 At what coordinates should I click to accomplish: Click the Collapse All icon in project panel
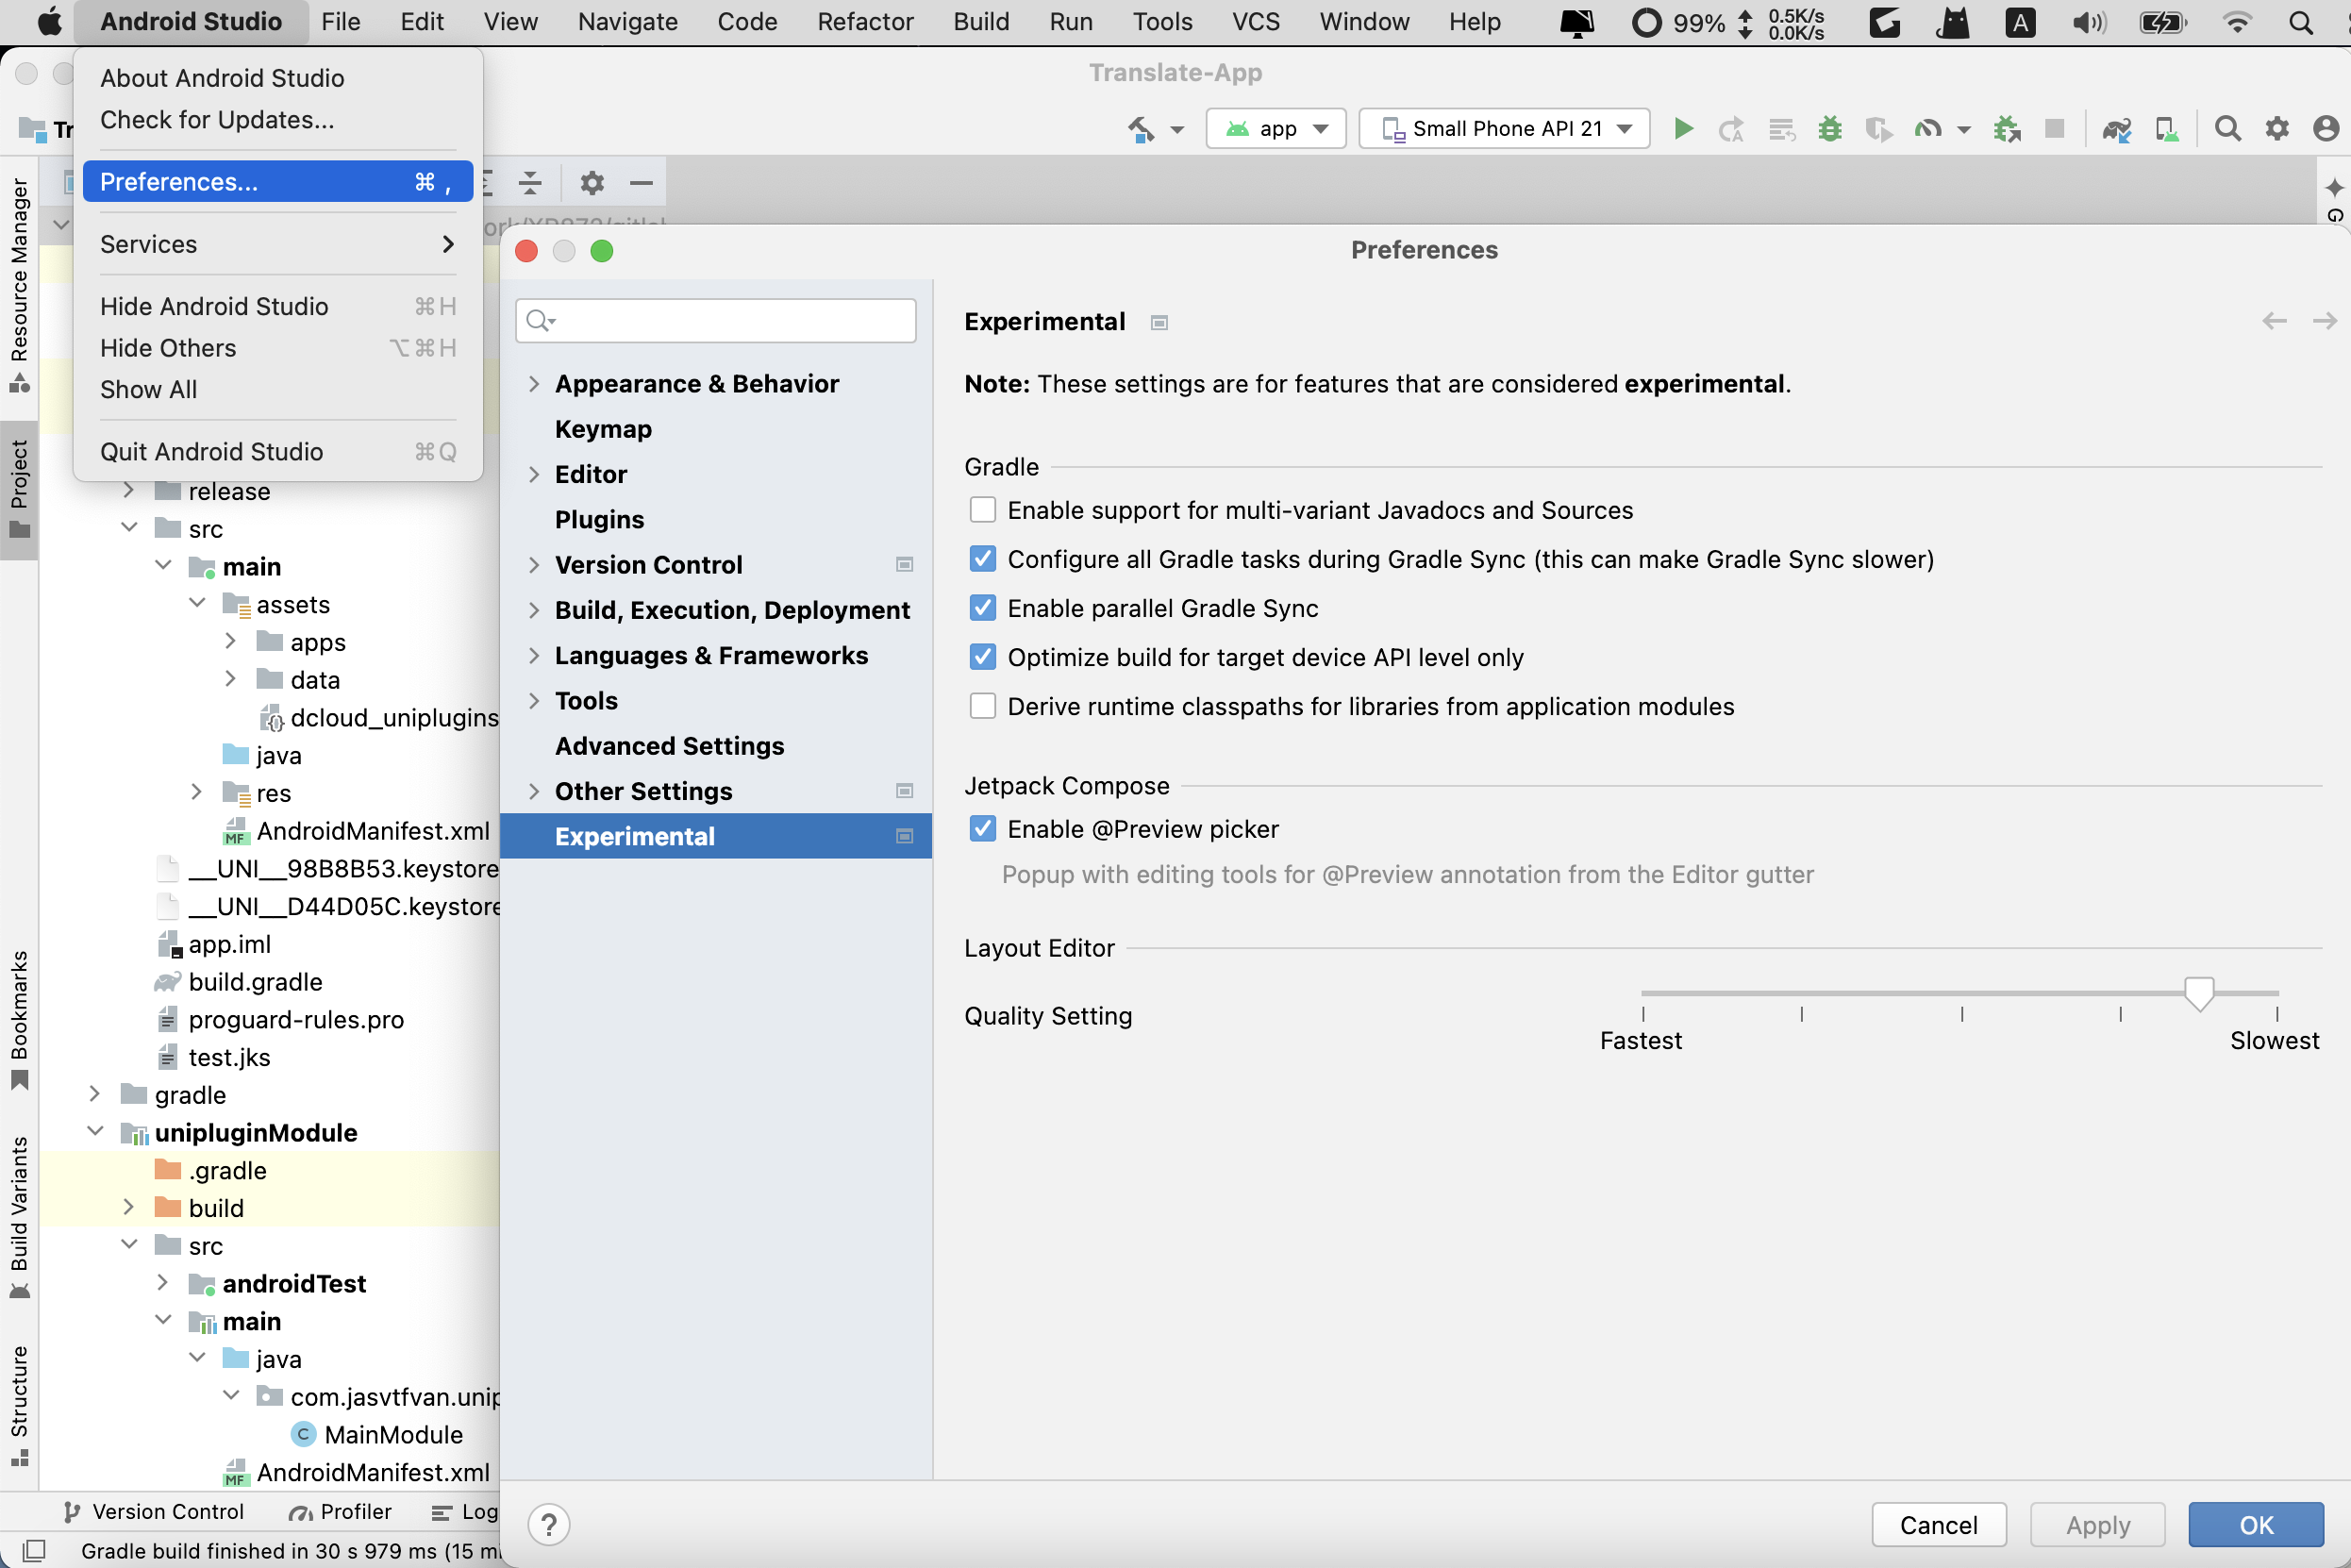530,183
